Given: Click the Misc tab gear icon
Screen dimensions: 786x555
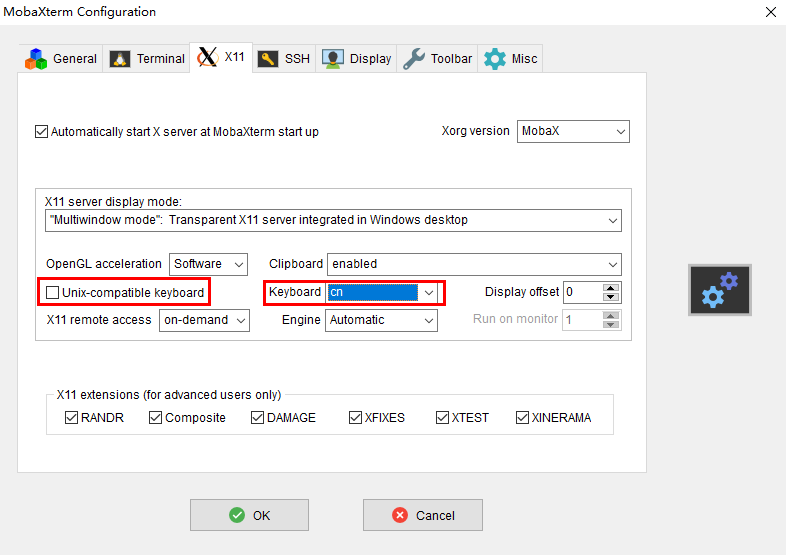Looking at the screenshot, I should click(495, 59).
